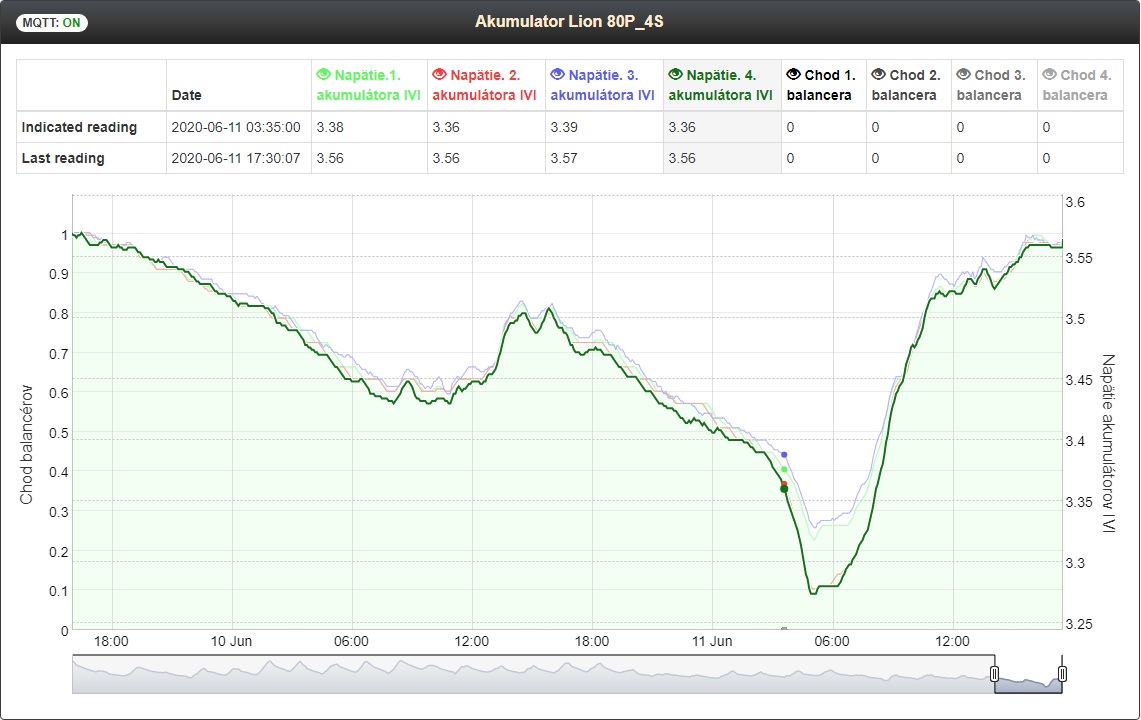The height and width of the screenshot is (720, 1141).
Task: Click the 'akumulátora IVI' label under Napätie 3
Action: pos(602,95)
